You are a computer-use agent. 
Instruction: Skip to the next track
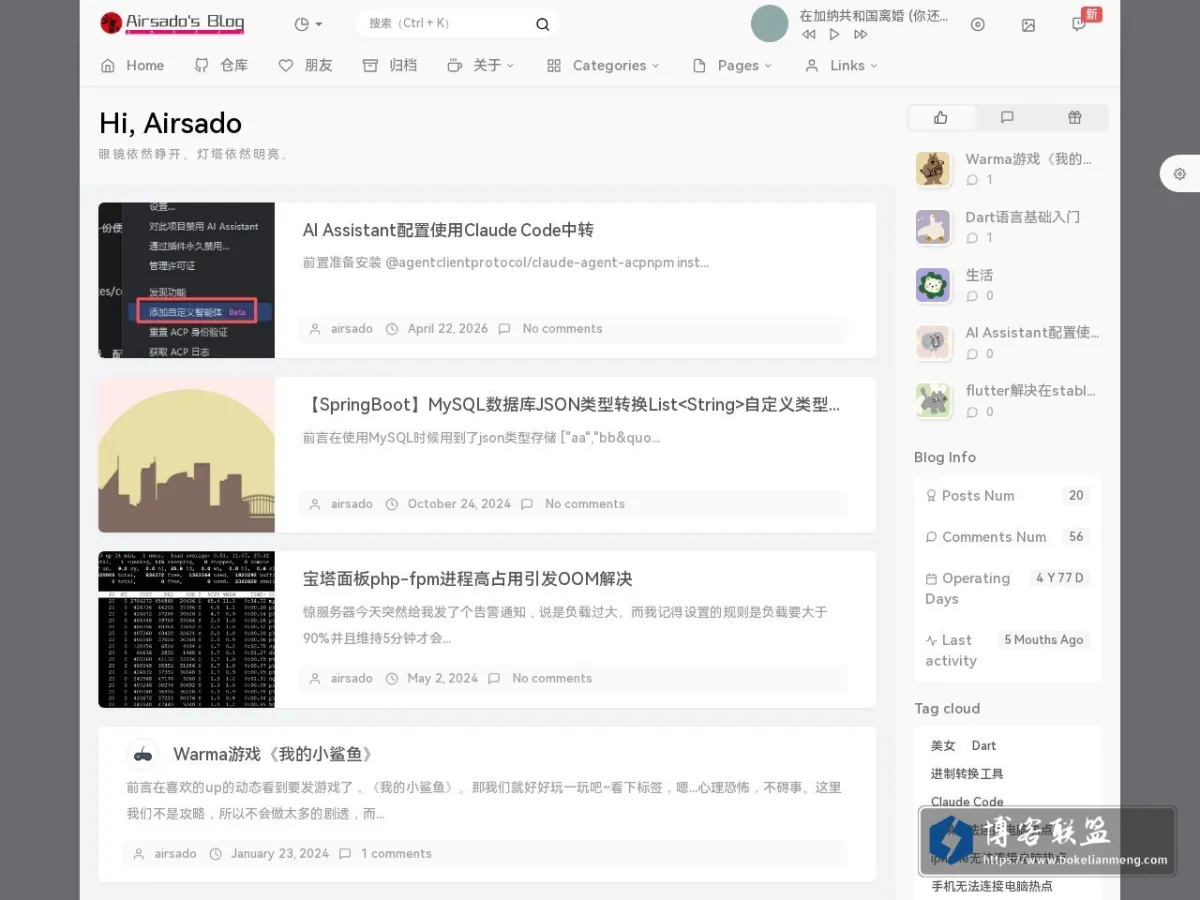pyautogui.click(x=860, y=34)
